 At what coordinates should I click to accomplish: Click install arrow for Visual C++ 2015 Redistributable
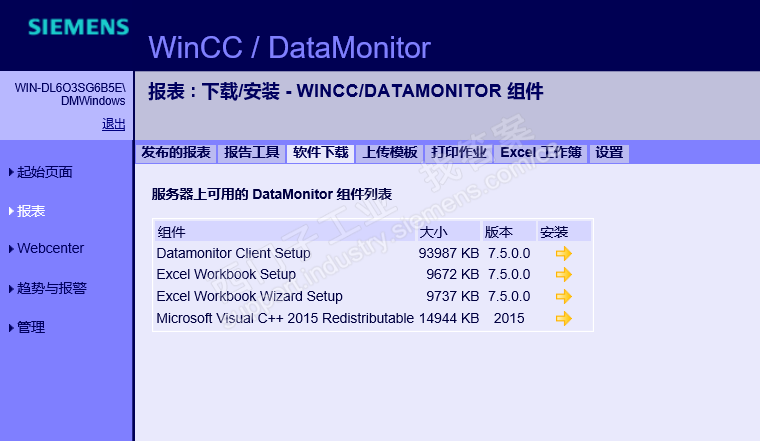tap(563, 319)
